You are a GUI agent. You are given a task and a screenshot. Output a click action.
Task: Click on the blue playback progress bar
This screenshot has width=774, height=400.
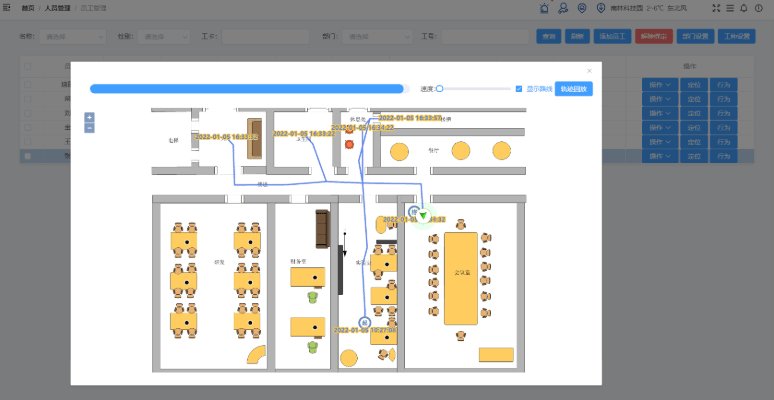[249, 89]
